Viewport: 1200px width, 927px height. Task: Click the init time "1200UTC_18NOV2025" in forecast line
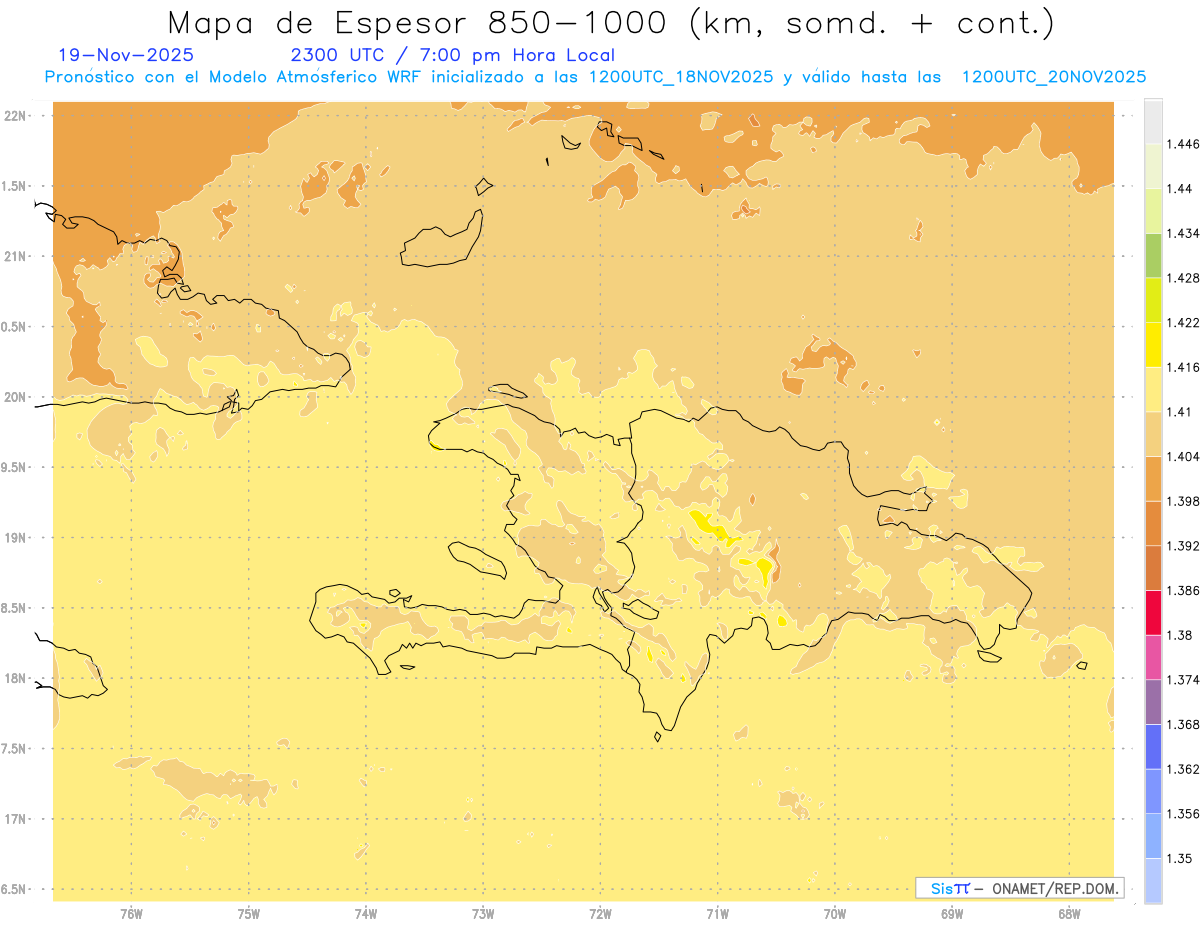pyautogui.click(x=681, y=77)
